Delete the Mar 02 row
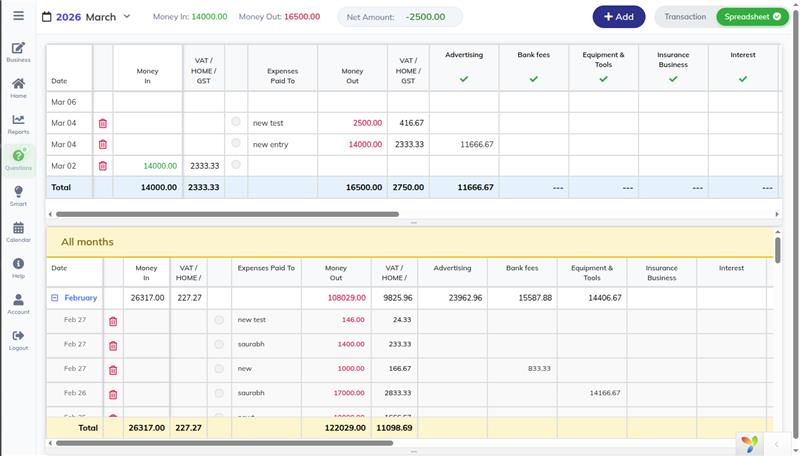Viewport: 800px width, 456px height. click(103, 166)
